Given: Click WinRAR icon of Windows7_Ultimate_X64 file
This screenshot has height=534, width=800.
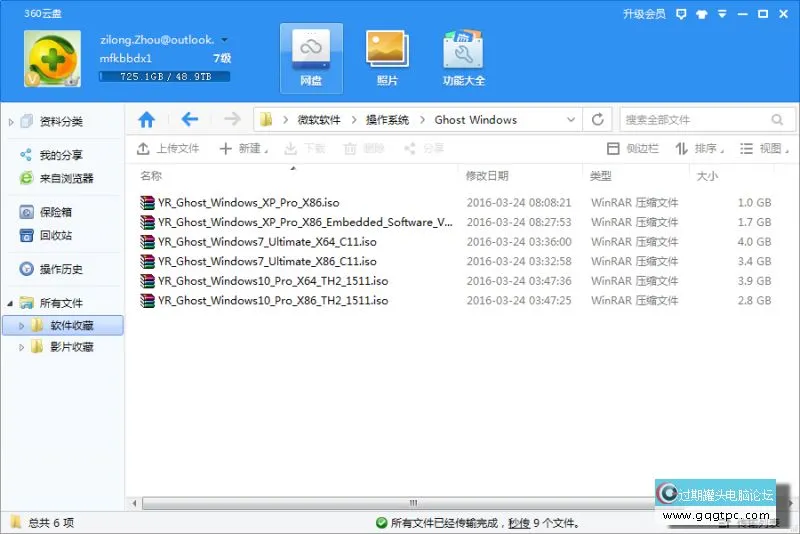Looking at the screenshot, I should 147,242.
